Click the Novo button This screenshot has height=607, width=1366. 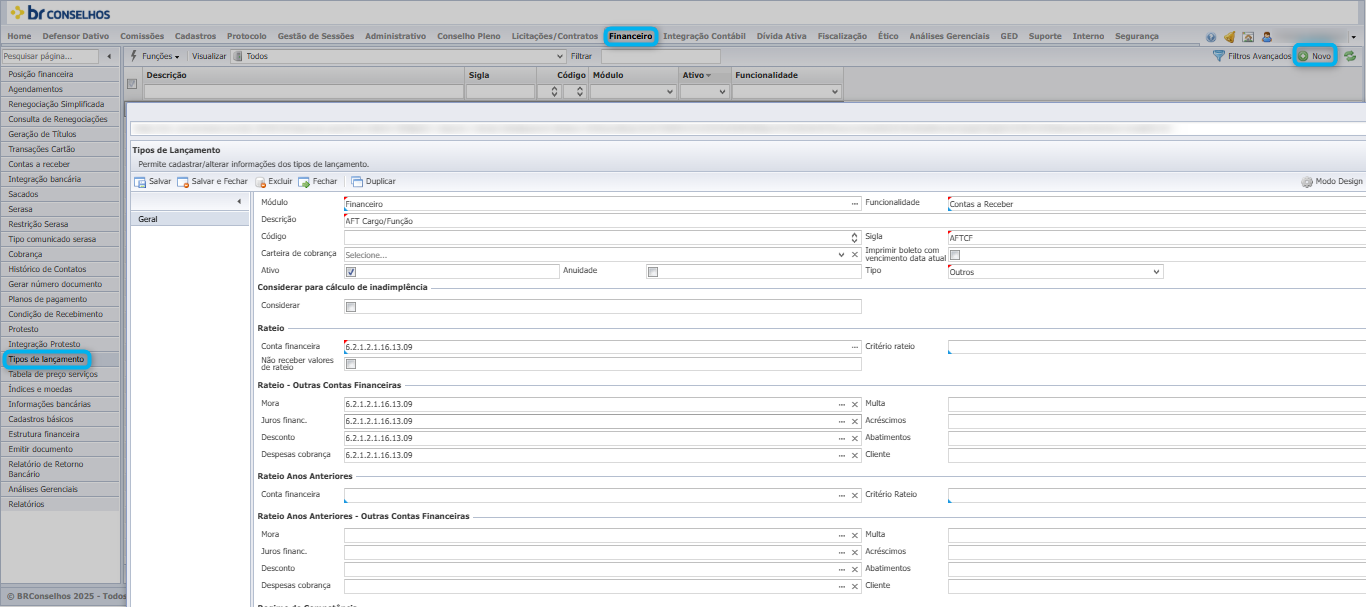1315,56
